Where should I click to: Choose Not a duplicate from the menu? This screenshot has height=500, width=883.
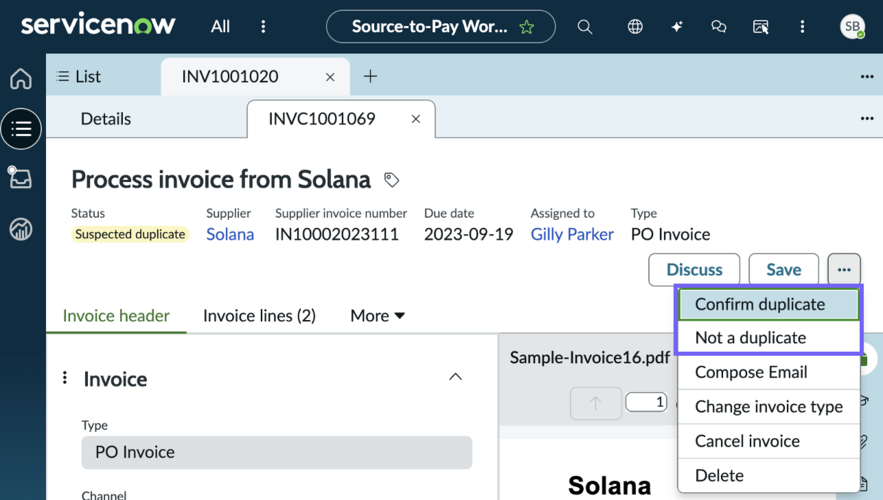pos(769,338)
